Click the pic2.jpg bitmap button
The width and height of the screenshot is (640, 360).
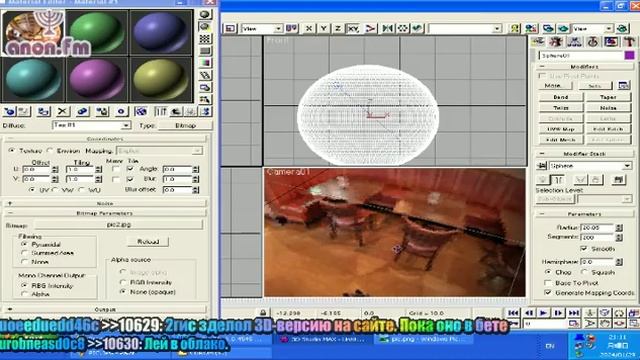coord(118,224)
